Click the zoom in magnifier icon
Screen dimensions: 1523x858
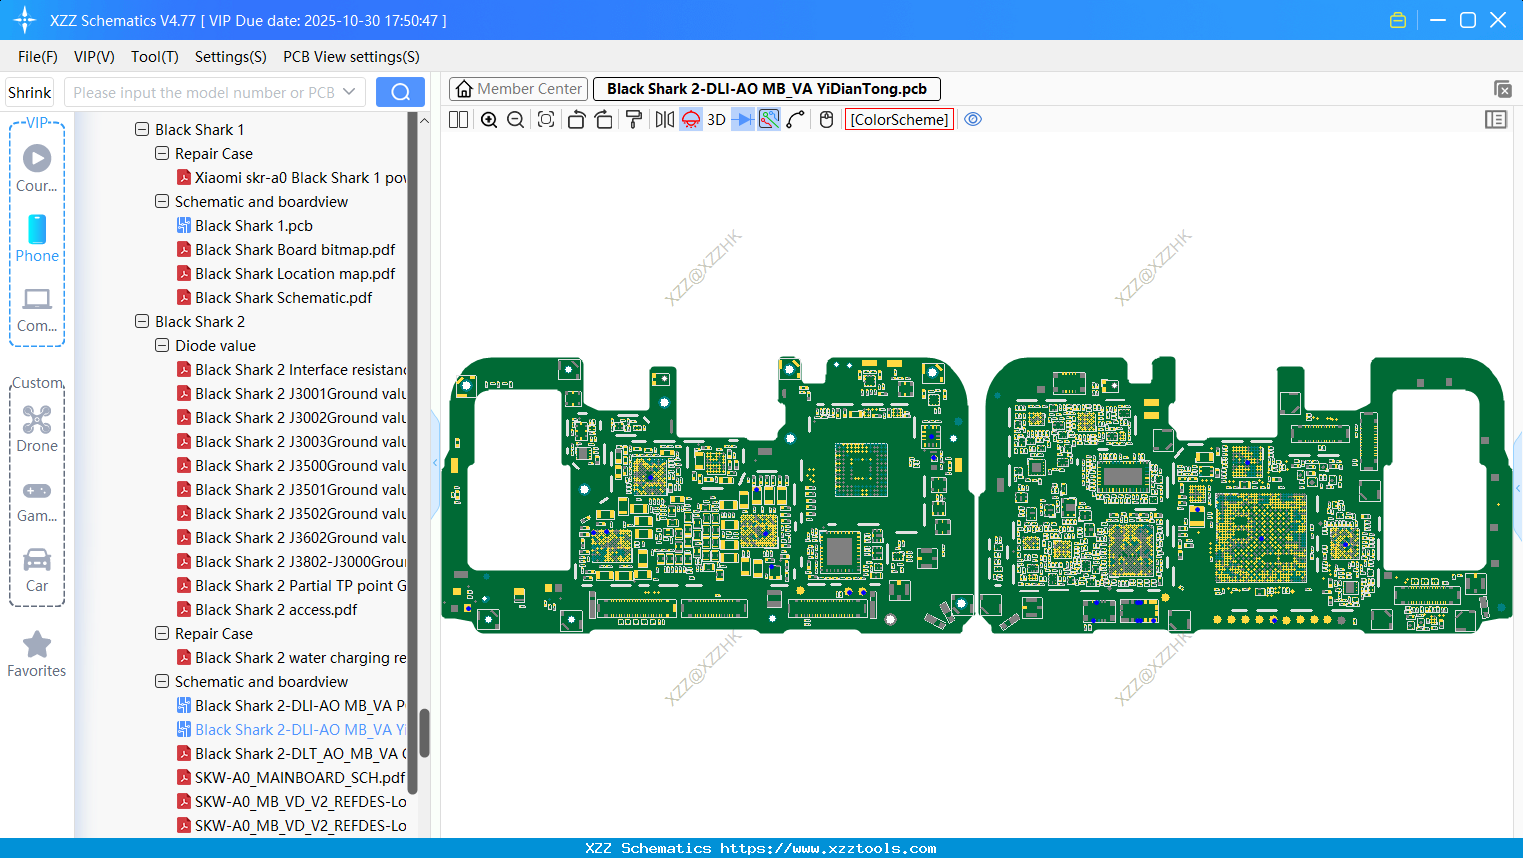tap(489, 120)
